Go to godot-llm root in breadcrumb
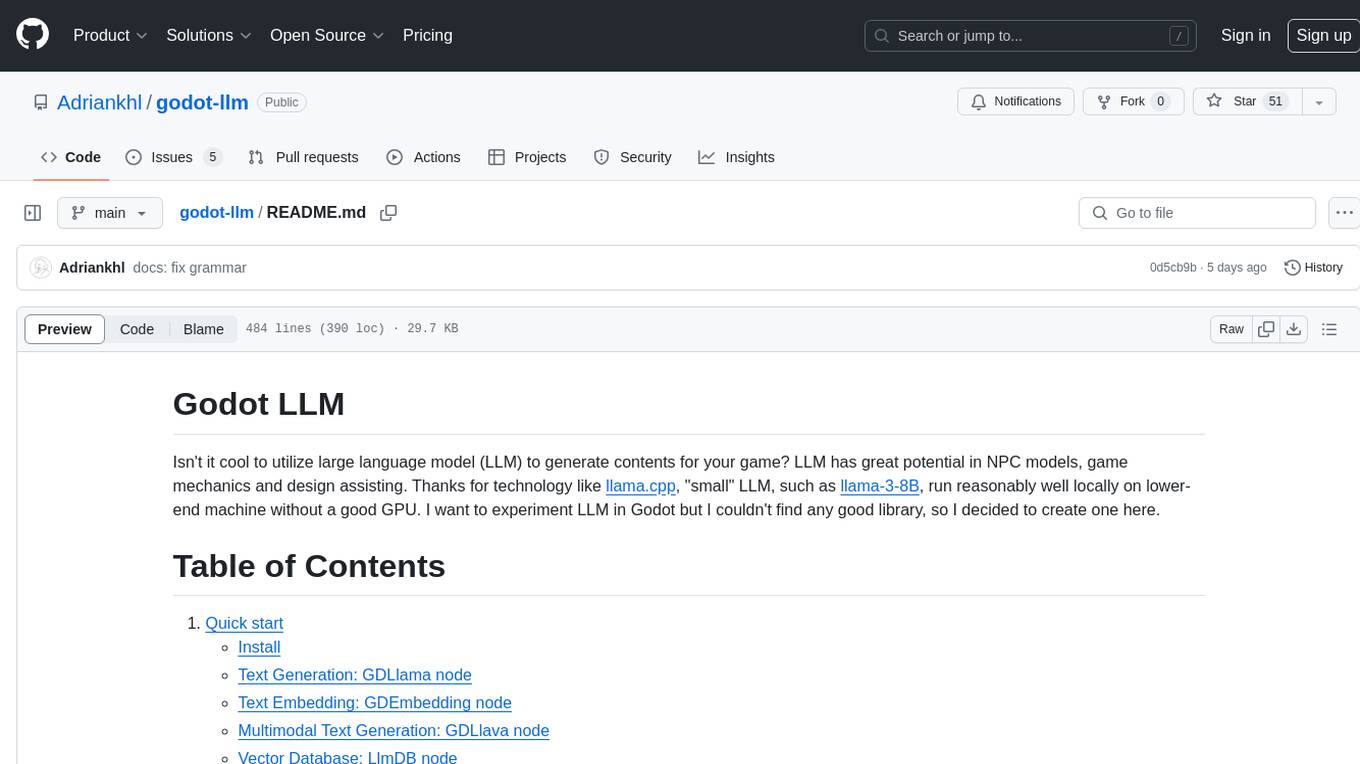The height and width of the screenshot is (764, 1360). pyautogui.click(x=216, y=213)
